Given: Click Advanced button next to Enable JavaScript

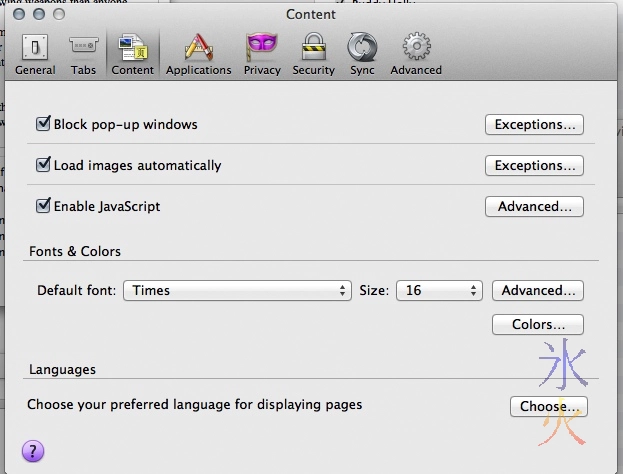Looking at the screenshot, I should point(535,207).
